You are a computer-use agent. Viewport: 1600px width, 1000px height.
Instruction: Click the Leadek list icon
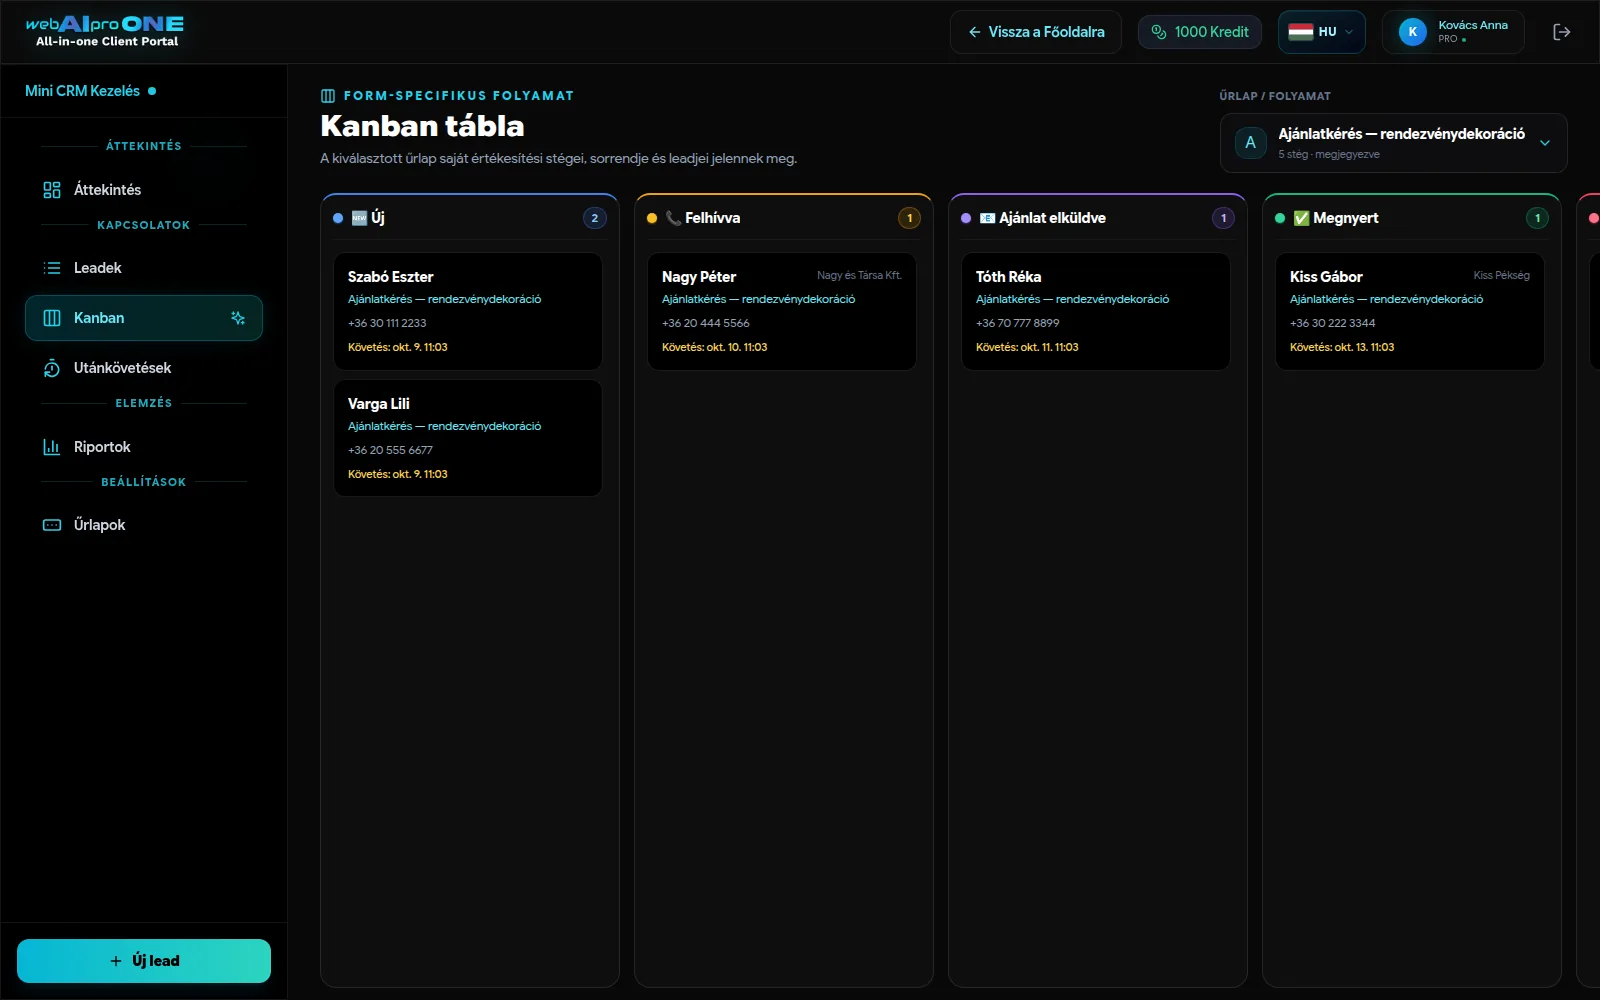click(52, 268)
